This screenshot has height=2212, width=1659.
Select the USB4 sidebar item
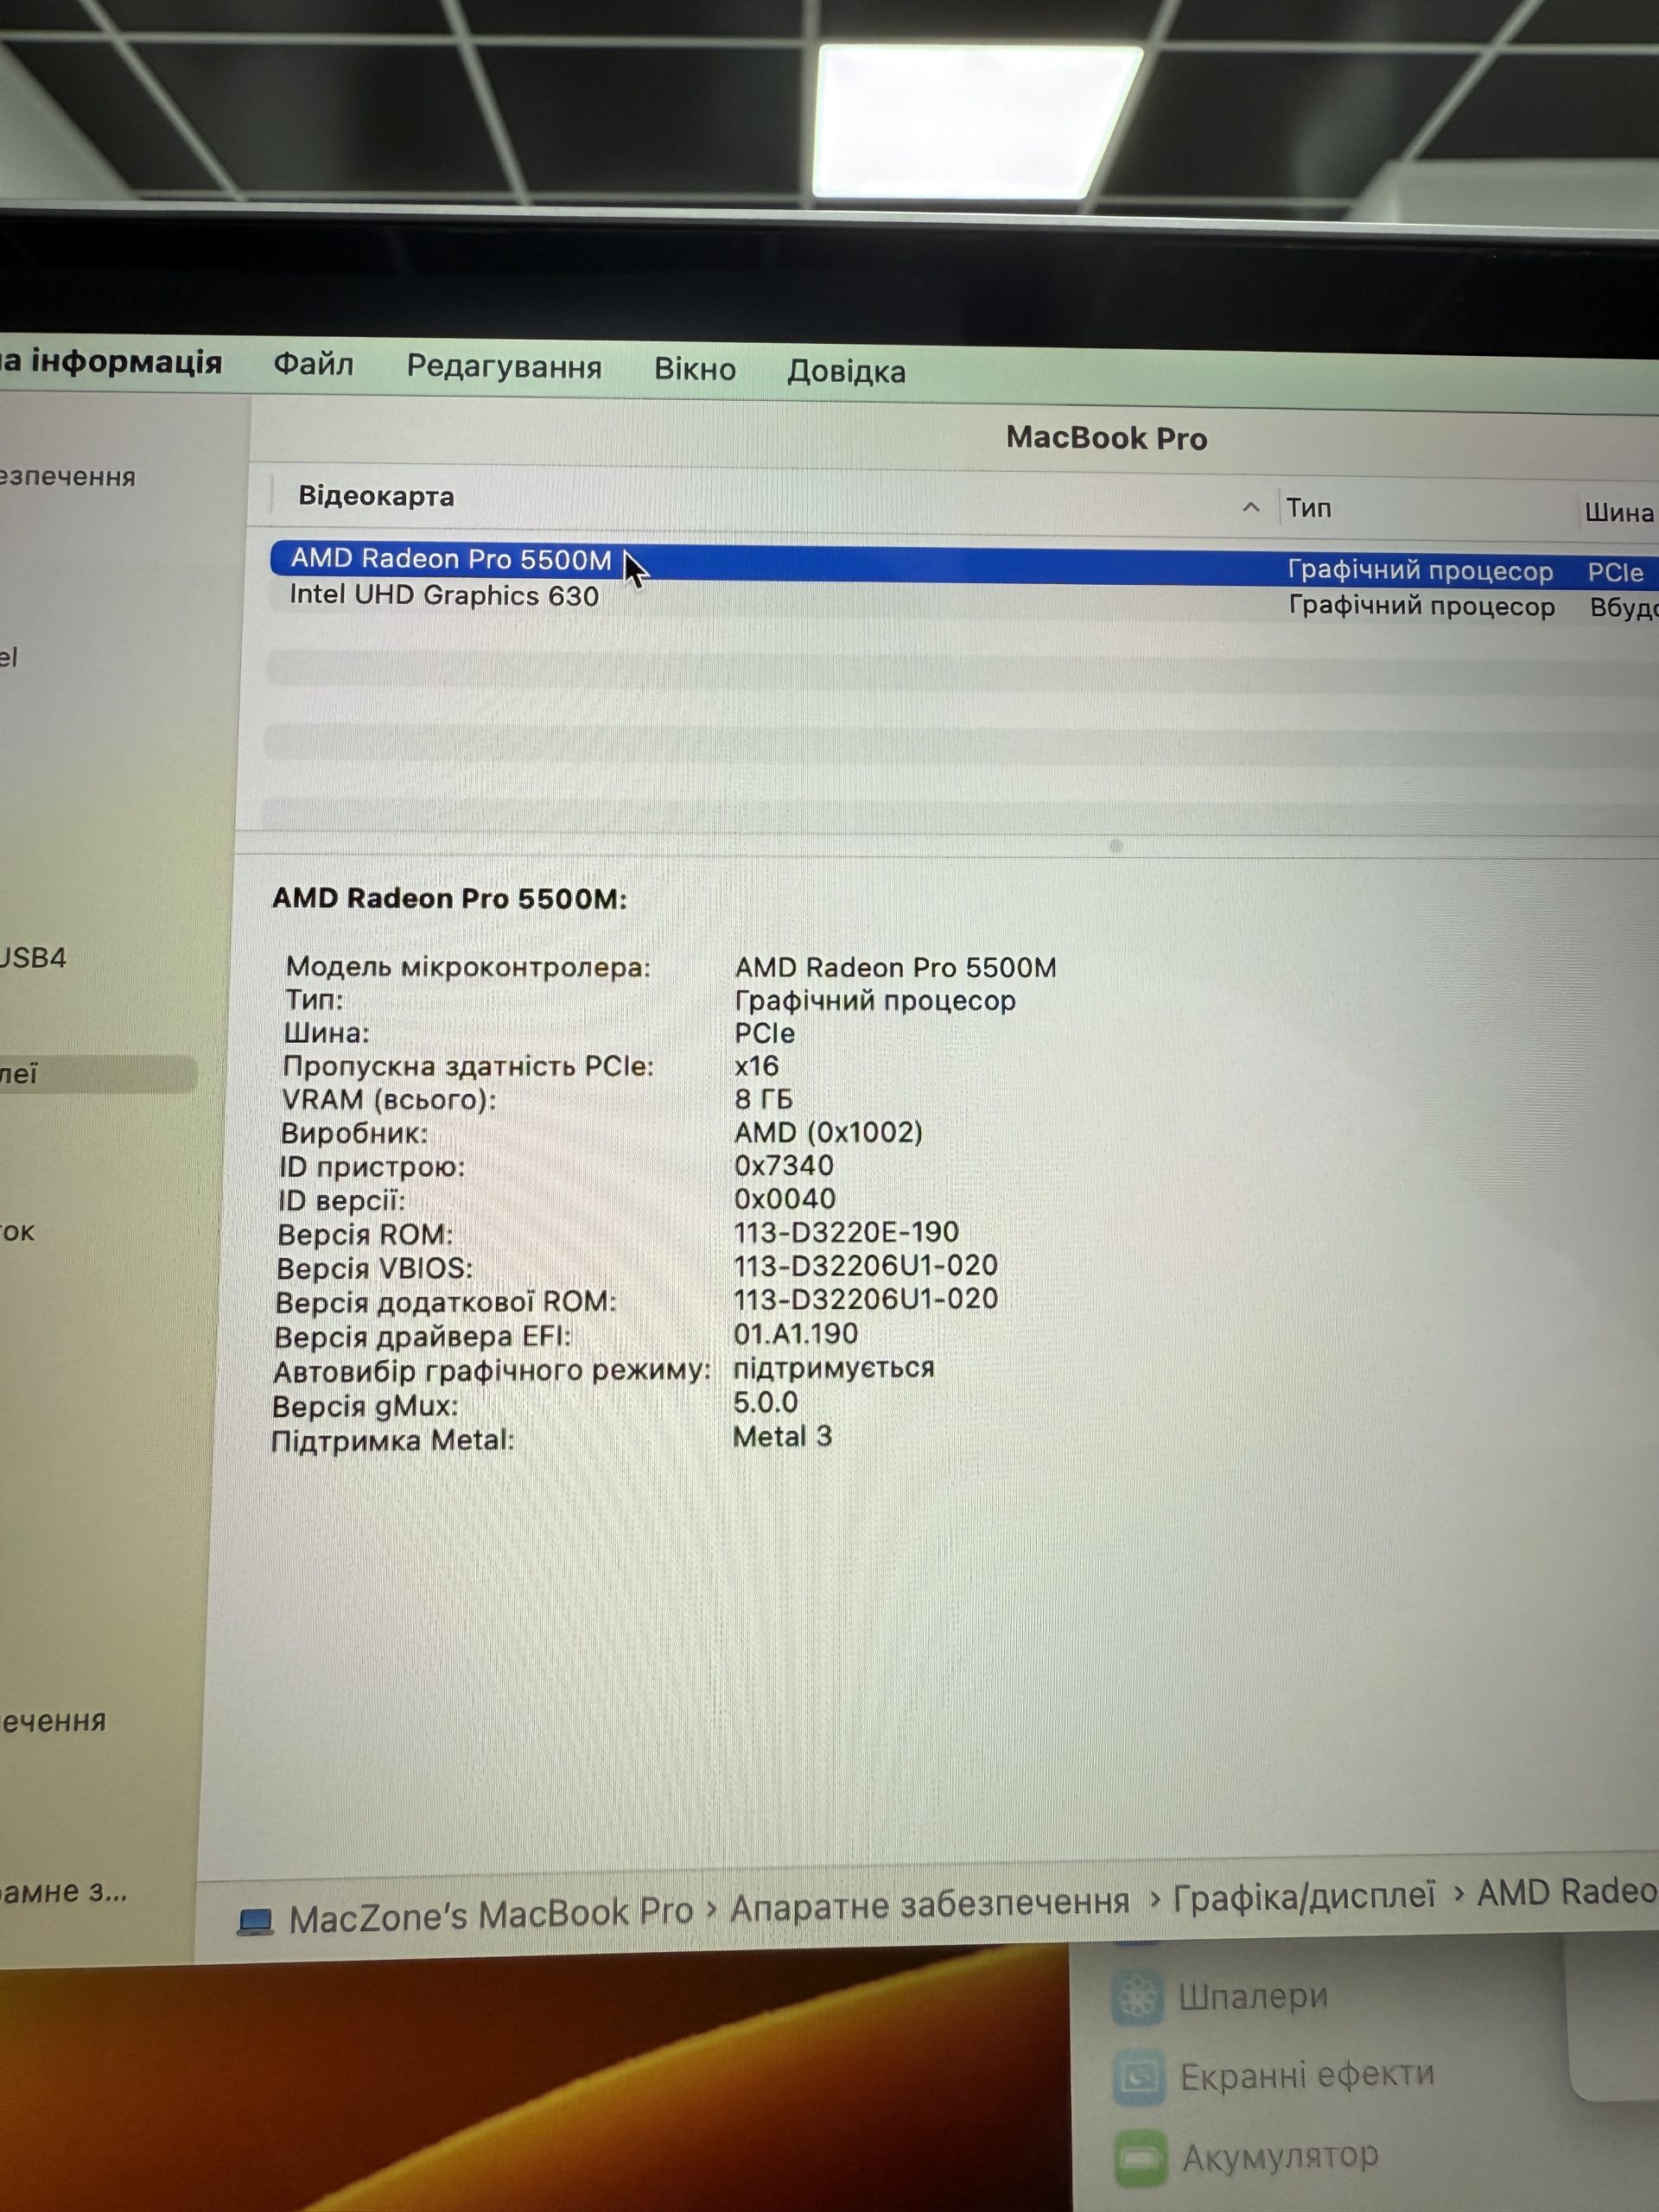[x=33, y=957]
